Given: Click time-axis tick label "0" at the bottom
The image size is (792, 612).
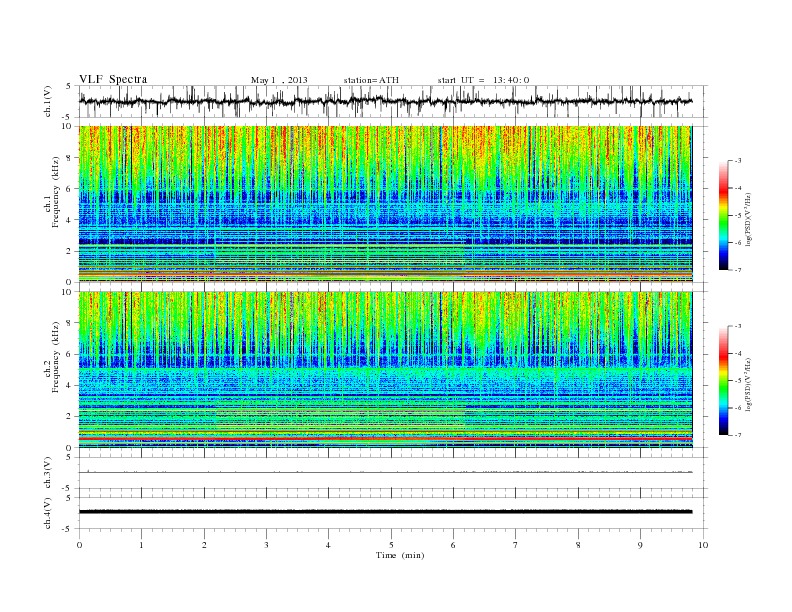Looking at the screenshot, I should [79, 545].
